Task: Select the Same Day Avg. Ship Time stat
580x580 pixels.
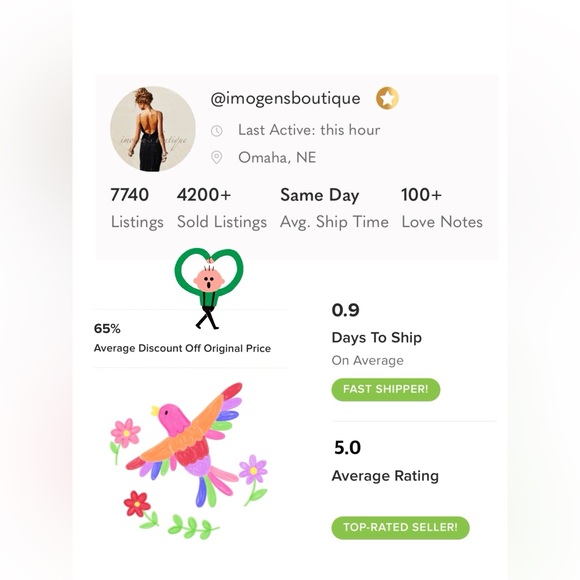Action: pyautogui.click(x=334, y=208)
